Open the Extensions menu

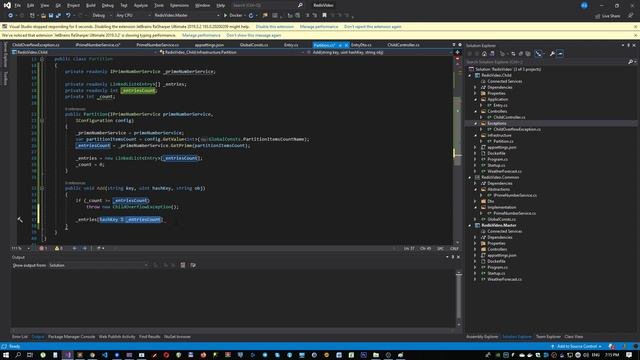click(x=179, y=5)
